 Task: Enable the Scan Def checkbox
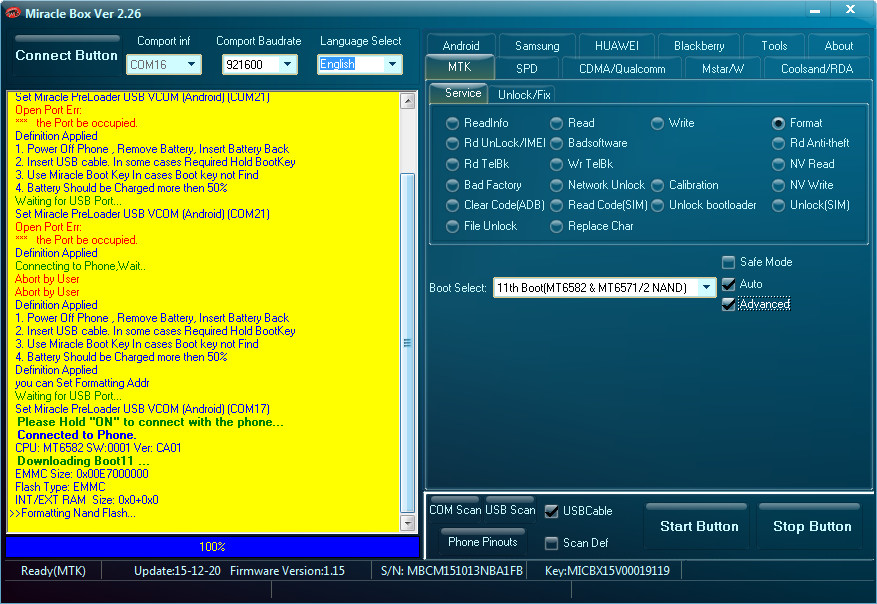(551, 543)
